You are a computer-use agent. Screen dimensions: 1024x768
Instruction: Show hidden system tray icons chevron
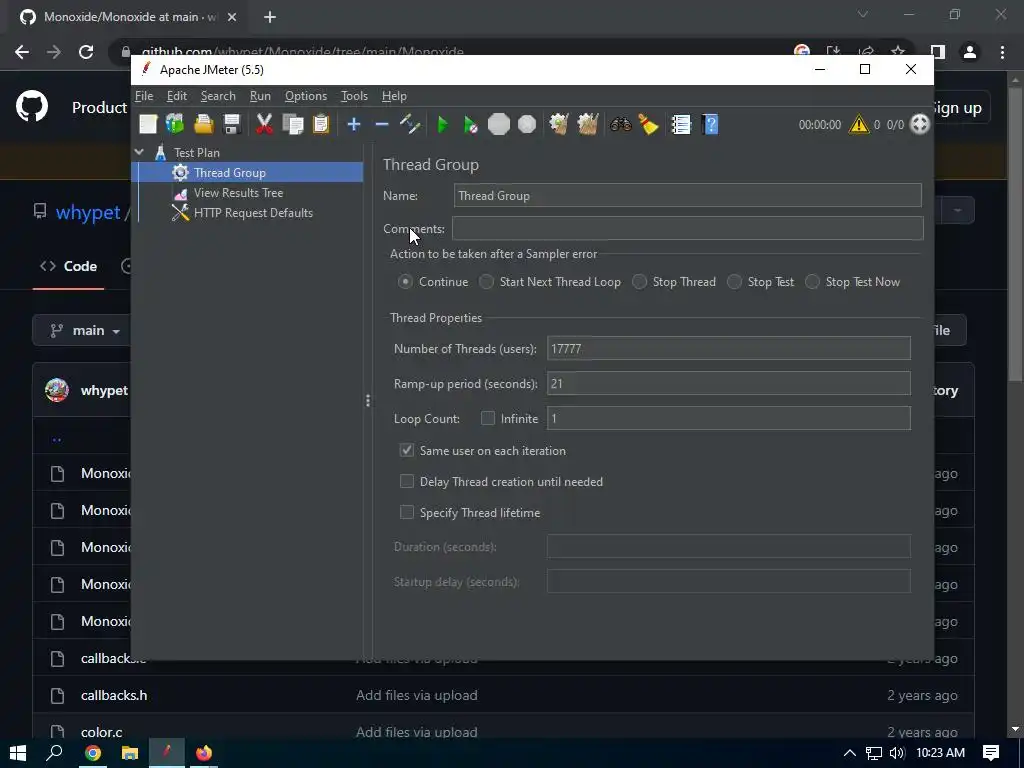849,753
